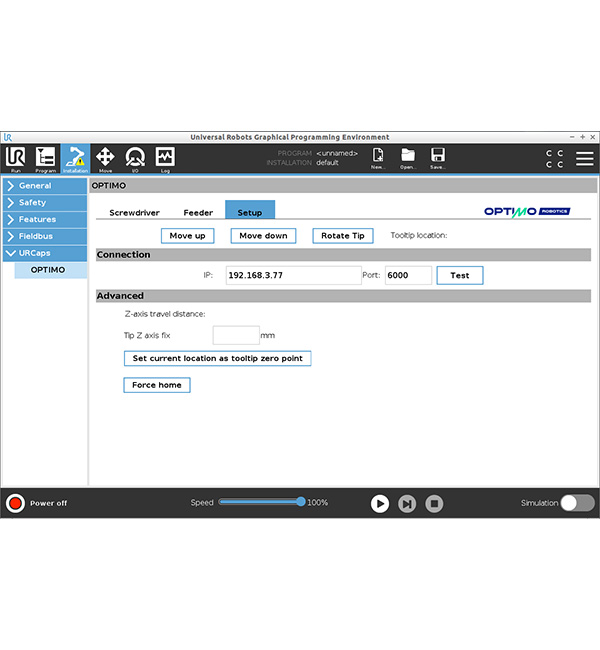
Task: Open the Run screen icon
Action: click(x=15, y=158)
